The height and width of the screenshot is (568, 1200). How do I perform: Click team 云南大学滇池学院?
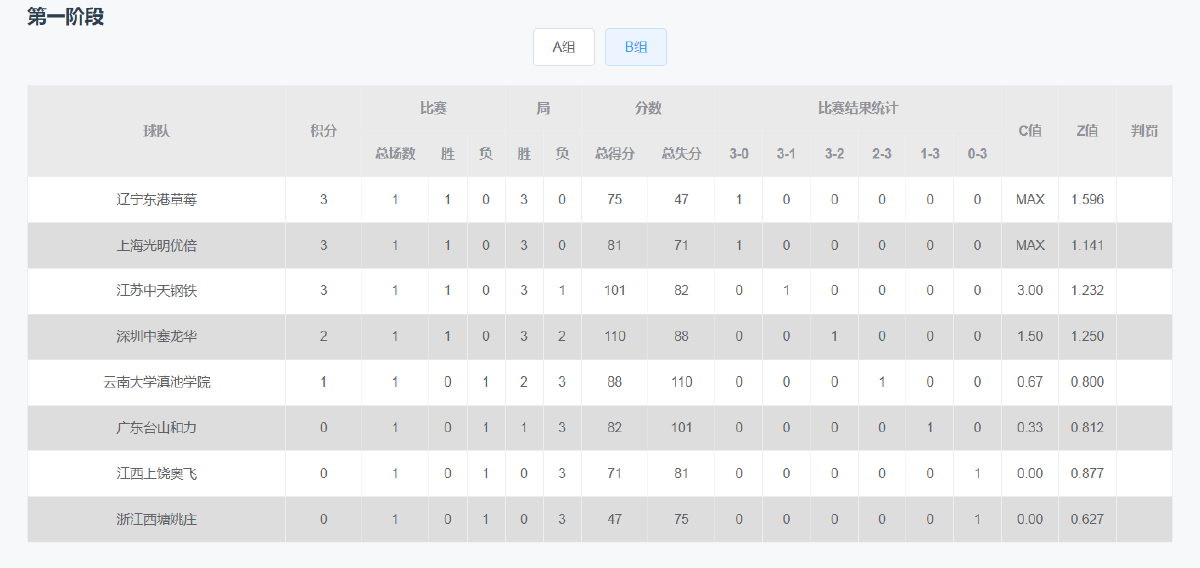coord(157,382)
